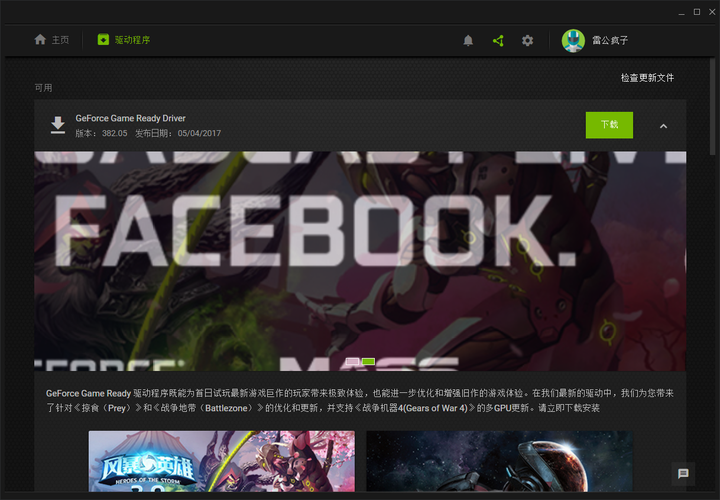Open the feedback chat icon
The image size is (720, 500).
(683, 473)
